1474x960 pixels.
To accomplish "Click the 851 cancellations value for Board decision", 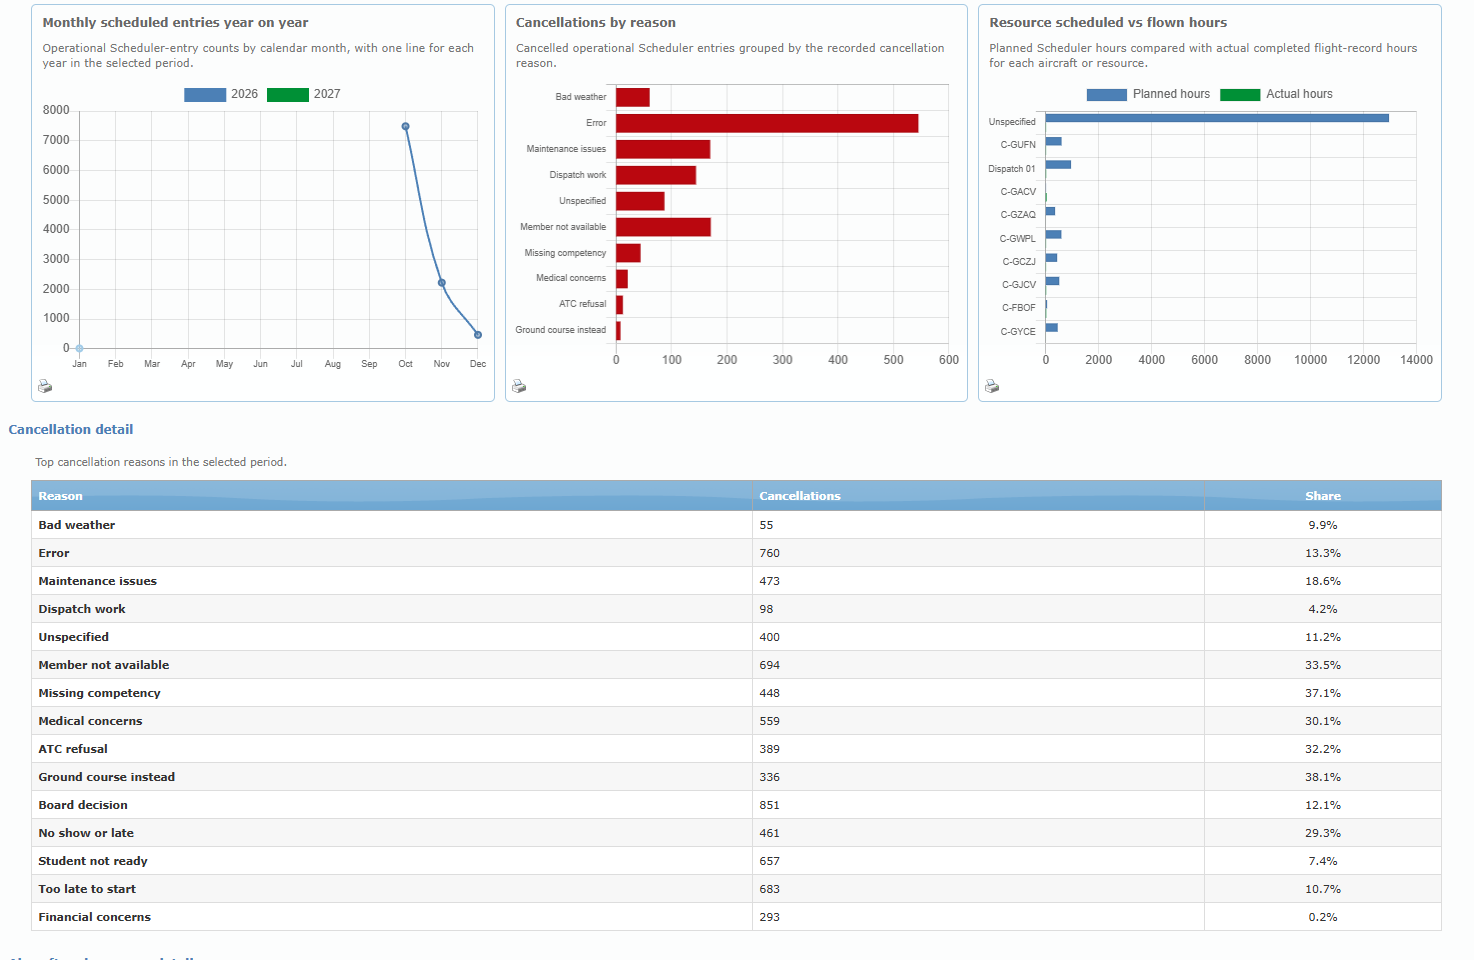I will 770,805.
